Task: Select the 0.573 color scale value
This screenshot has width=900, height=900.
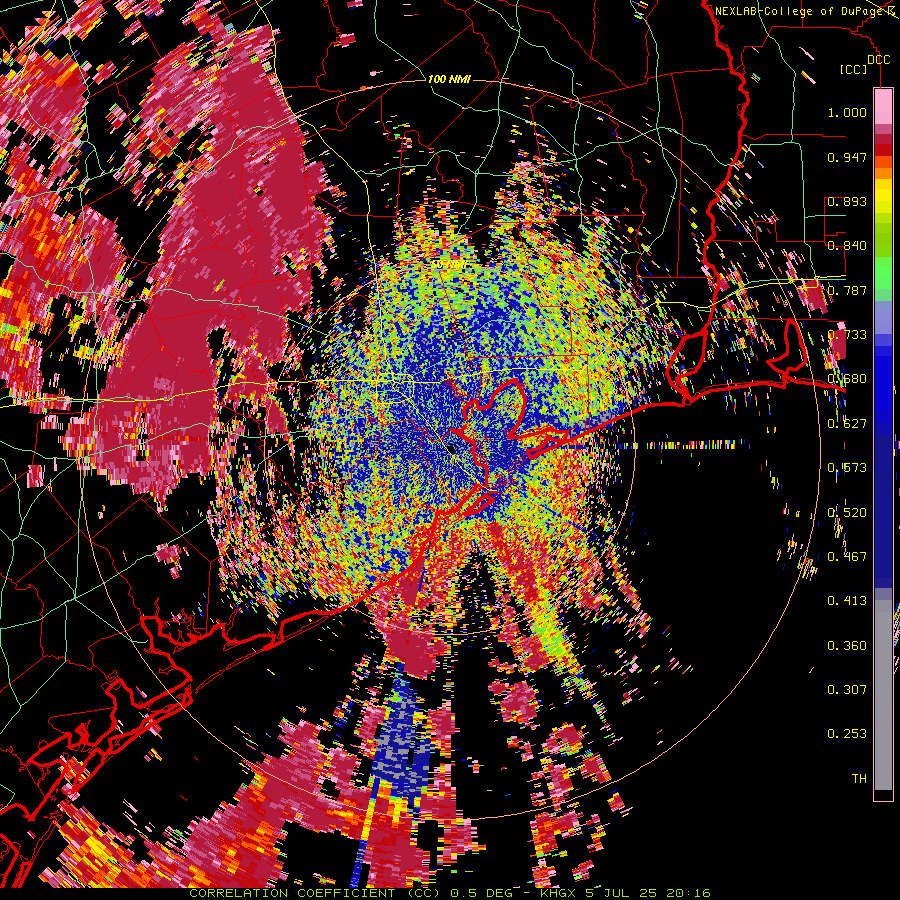Action: [x=847, y=468]
